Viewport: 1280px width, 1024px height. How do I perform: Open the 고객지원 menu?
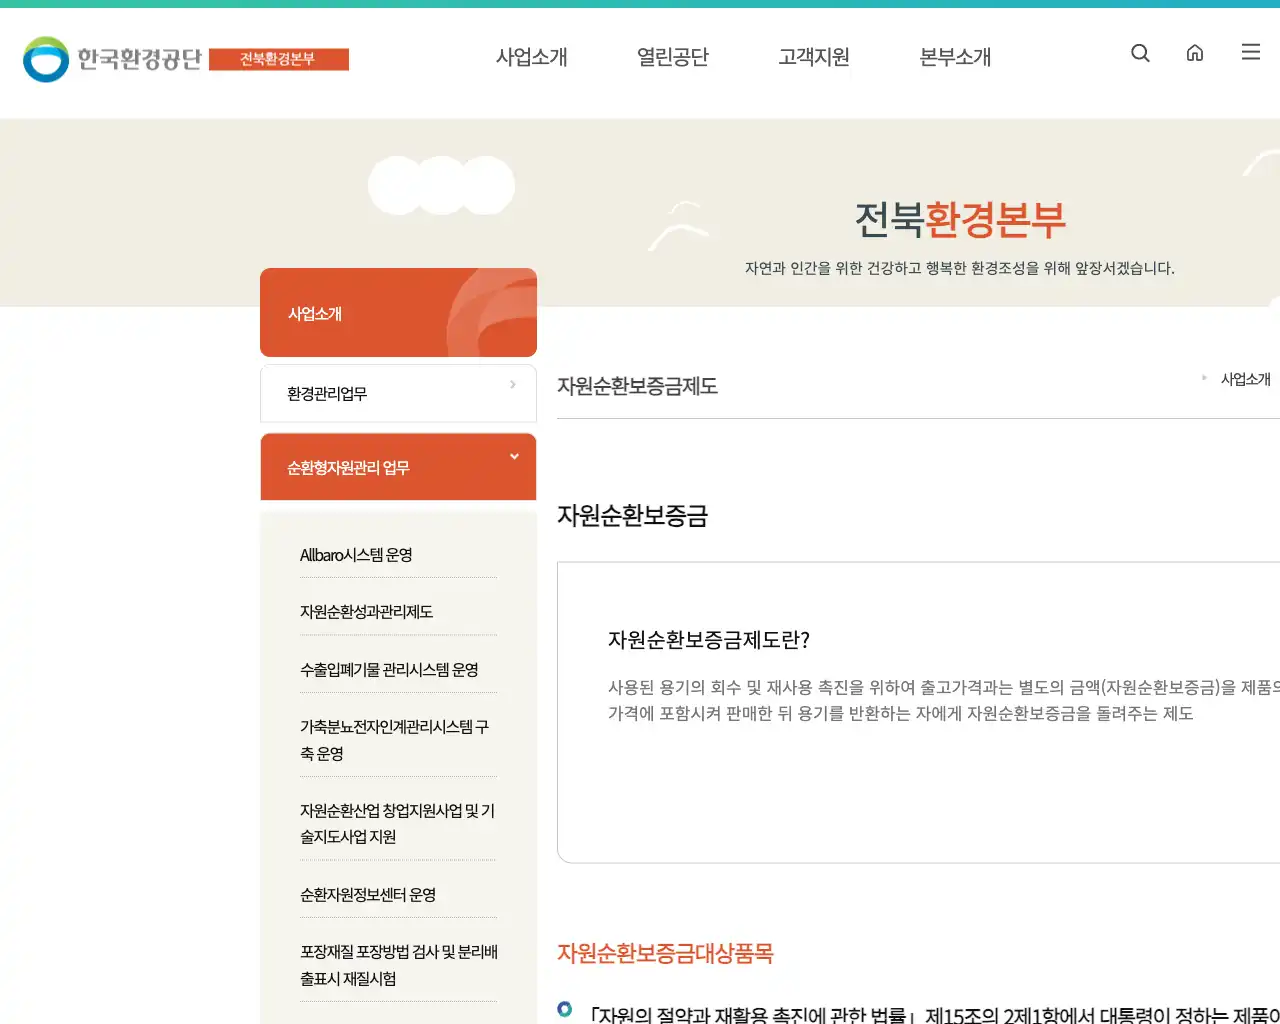coord(813,57)
